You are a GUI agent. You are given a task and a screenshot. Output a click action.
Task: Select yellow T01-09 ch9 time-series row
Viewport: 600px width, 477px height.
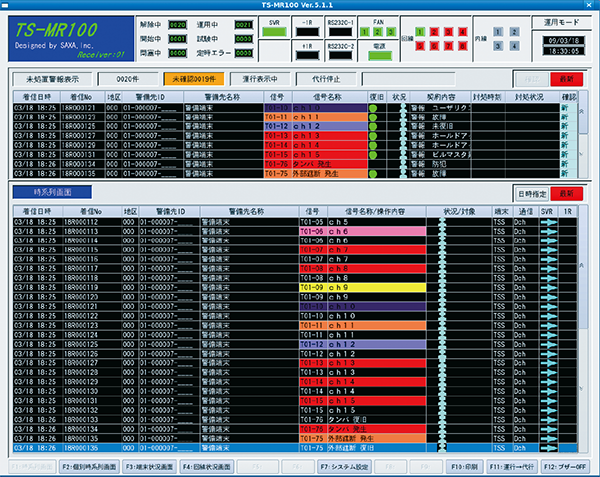coord(295,288)
